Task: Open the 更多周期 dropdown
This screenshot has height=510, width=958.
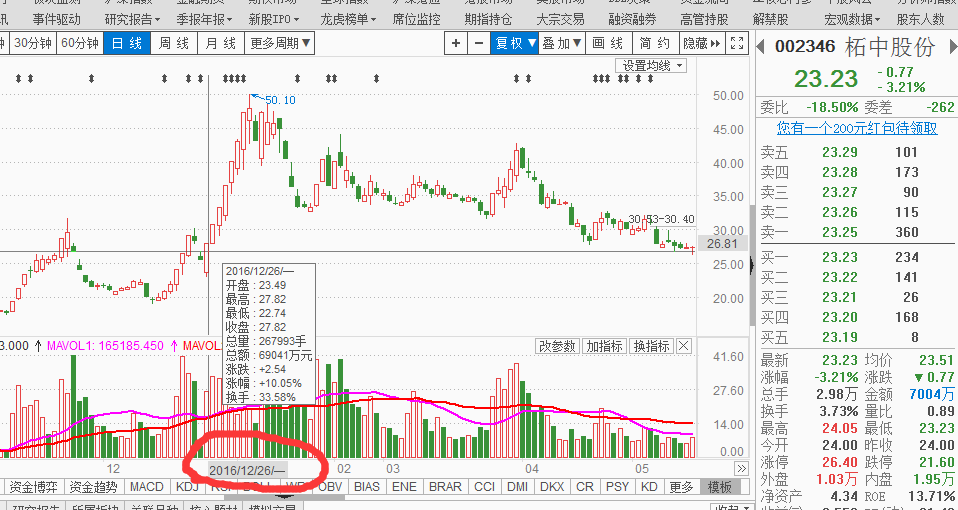Action: pos(280,43)
